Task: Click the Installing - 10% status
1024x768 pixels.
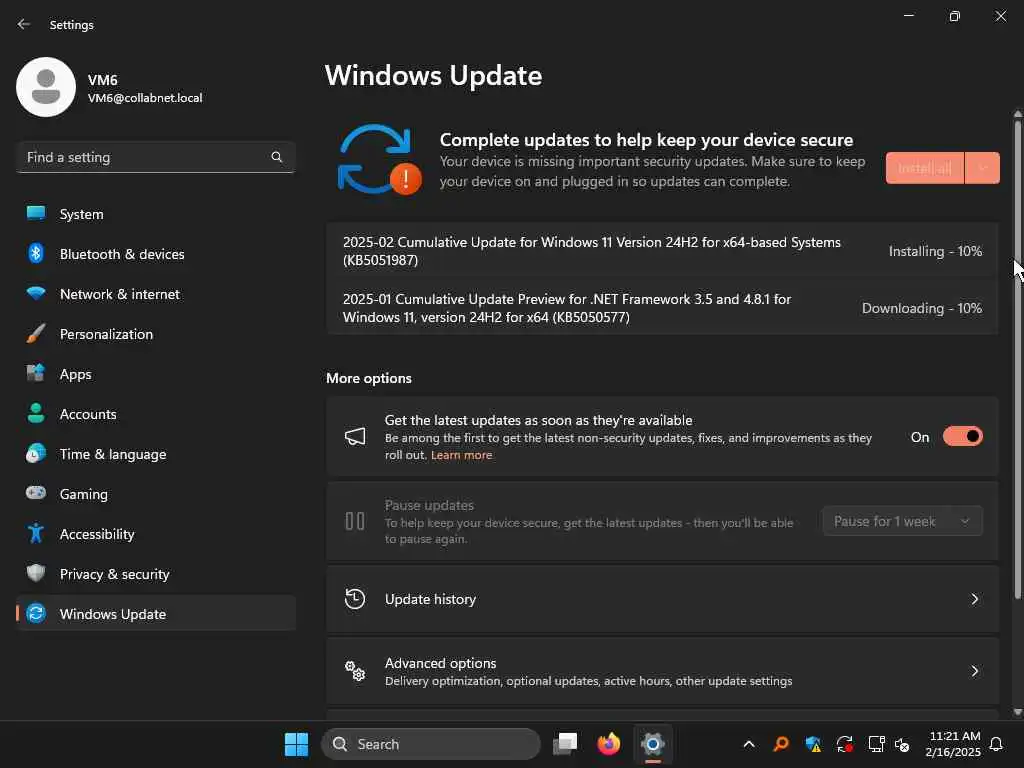Action: point(935,251)
